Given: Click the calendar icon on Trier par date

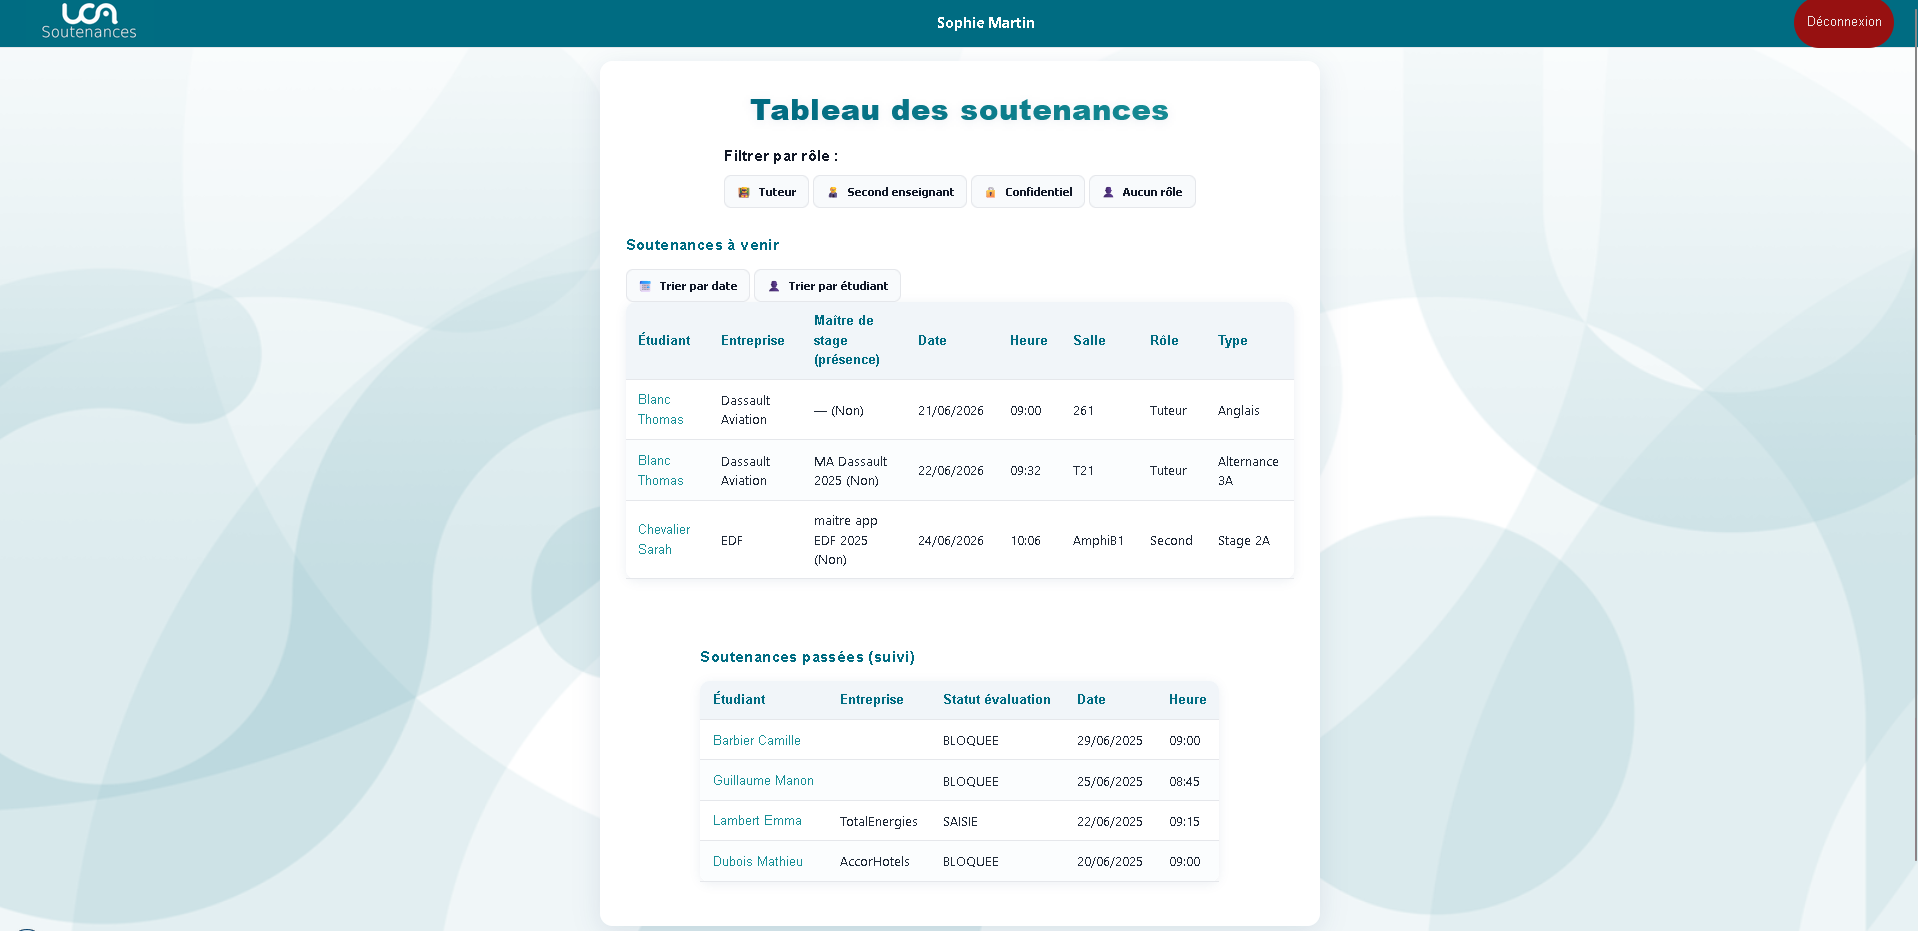Looking at the screenshot, I should pos(646,286).
